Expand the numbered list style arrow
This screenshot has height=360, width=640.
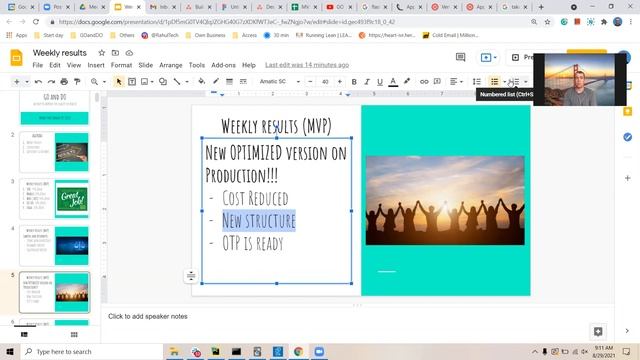pos(526,82)
